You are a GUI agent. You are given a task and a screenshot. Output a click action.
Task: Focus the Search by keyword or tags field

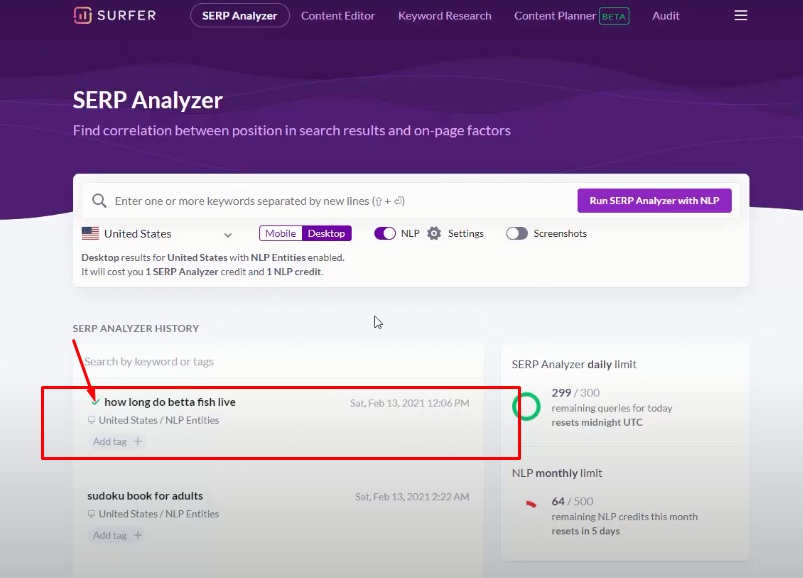coord(279,361)
